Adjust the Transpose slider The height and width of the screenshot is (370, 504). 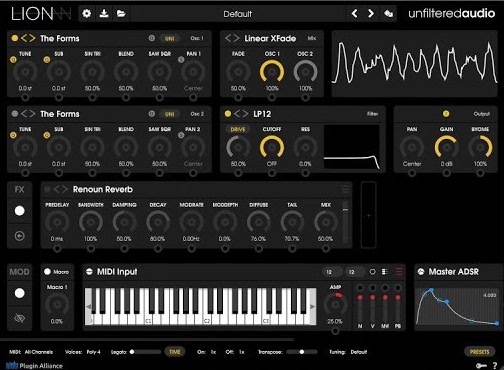[302, 352]
